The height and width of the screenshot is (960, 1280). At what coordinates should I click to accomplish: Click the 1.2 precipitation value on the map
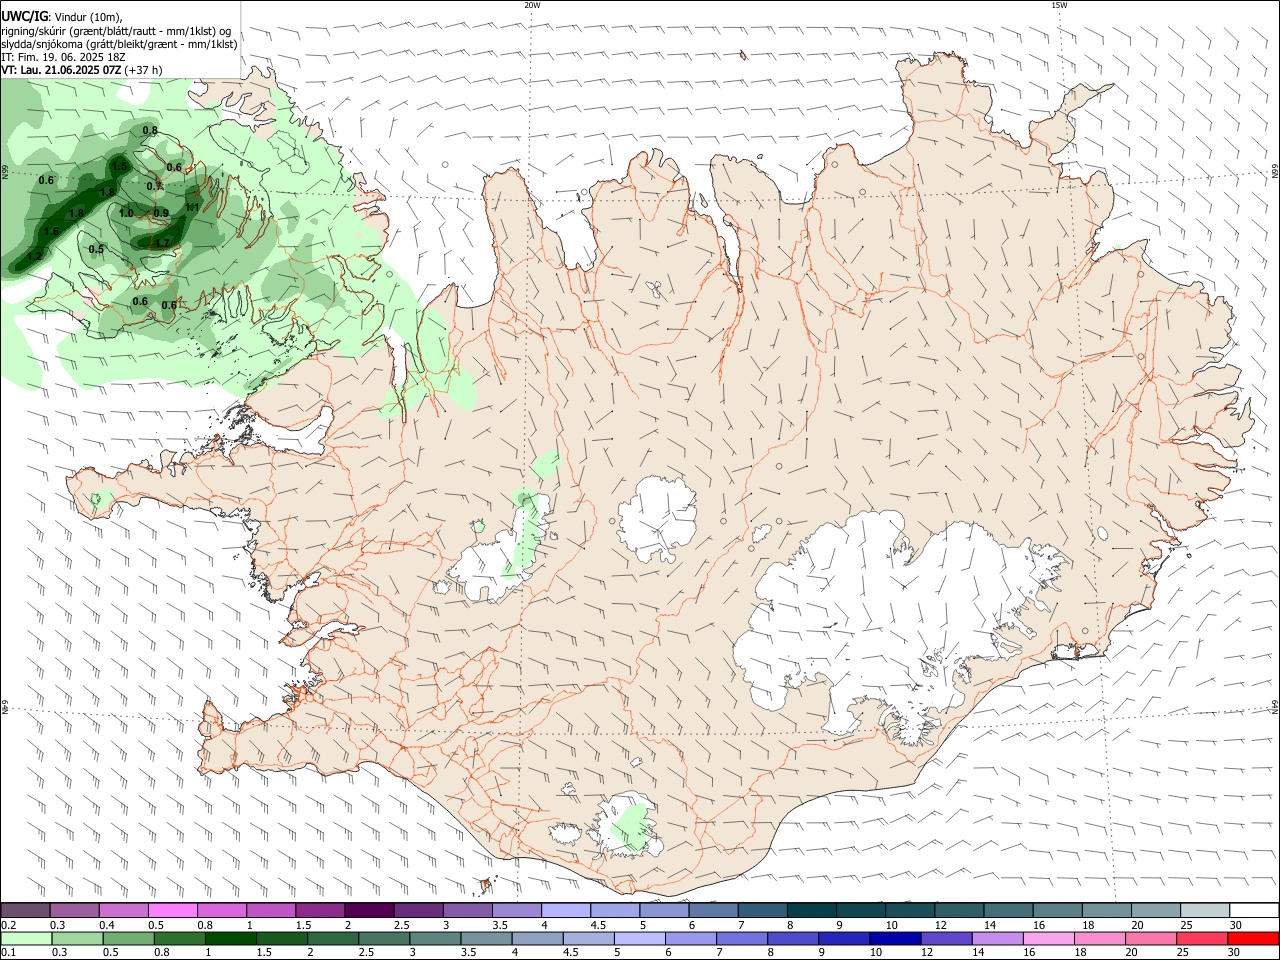click(34, 257)
